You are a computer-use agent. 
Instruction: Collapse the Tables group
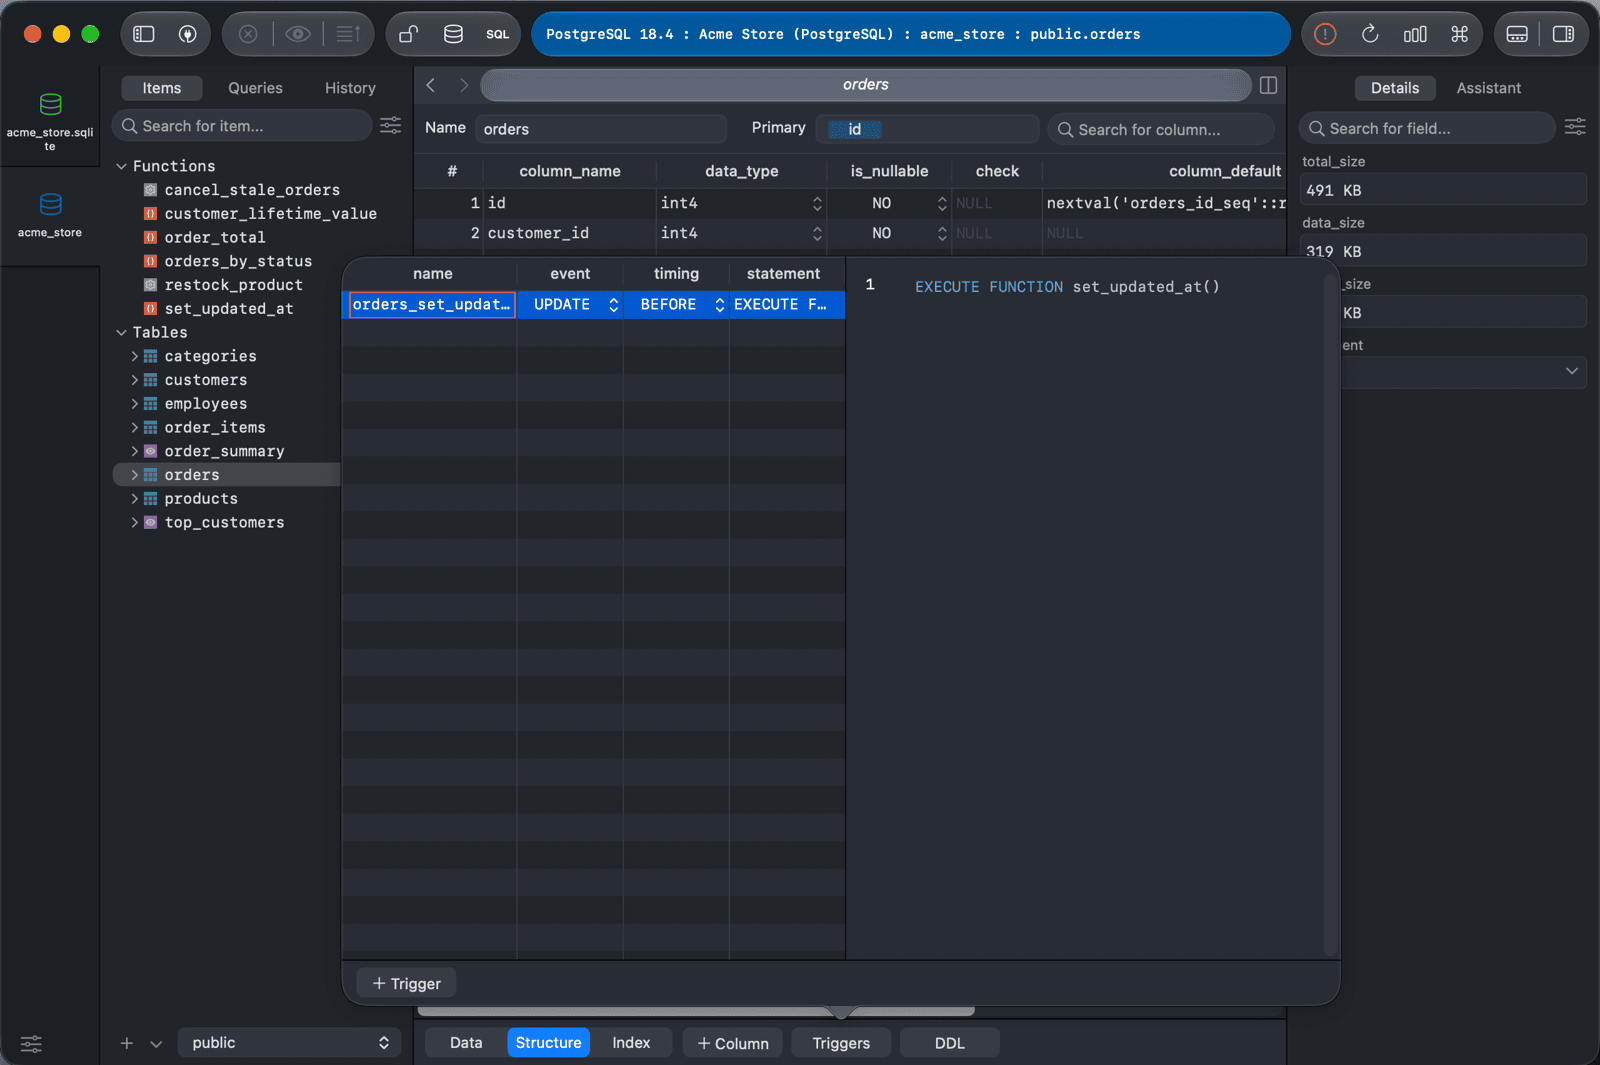[x=121, y=332]
